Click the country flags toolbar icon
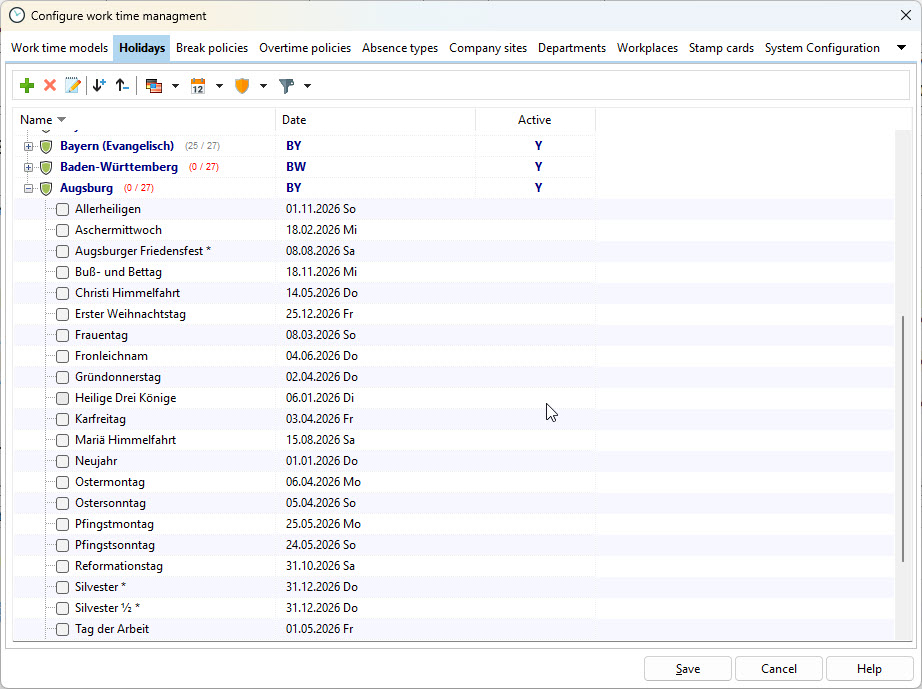 153,86
